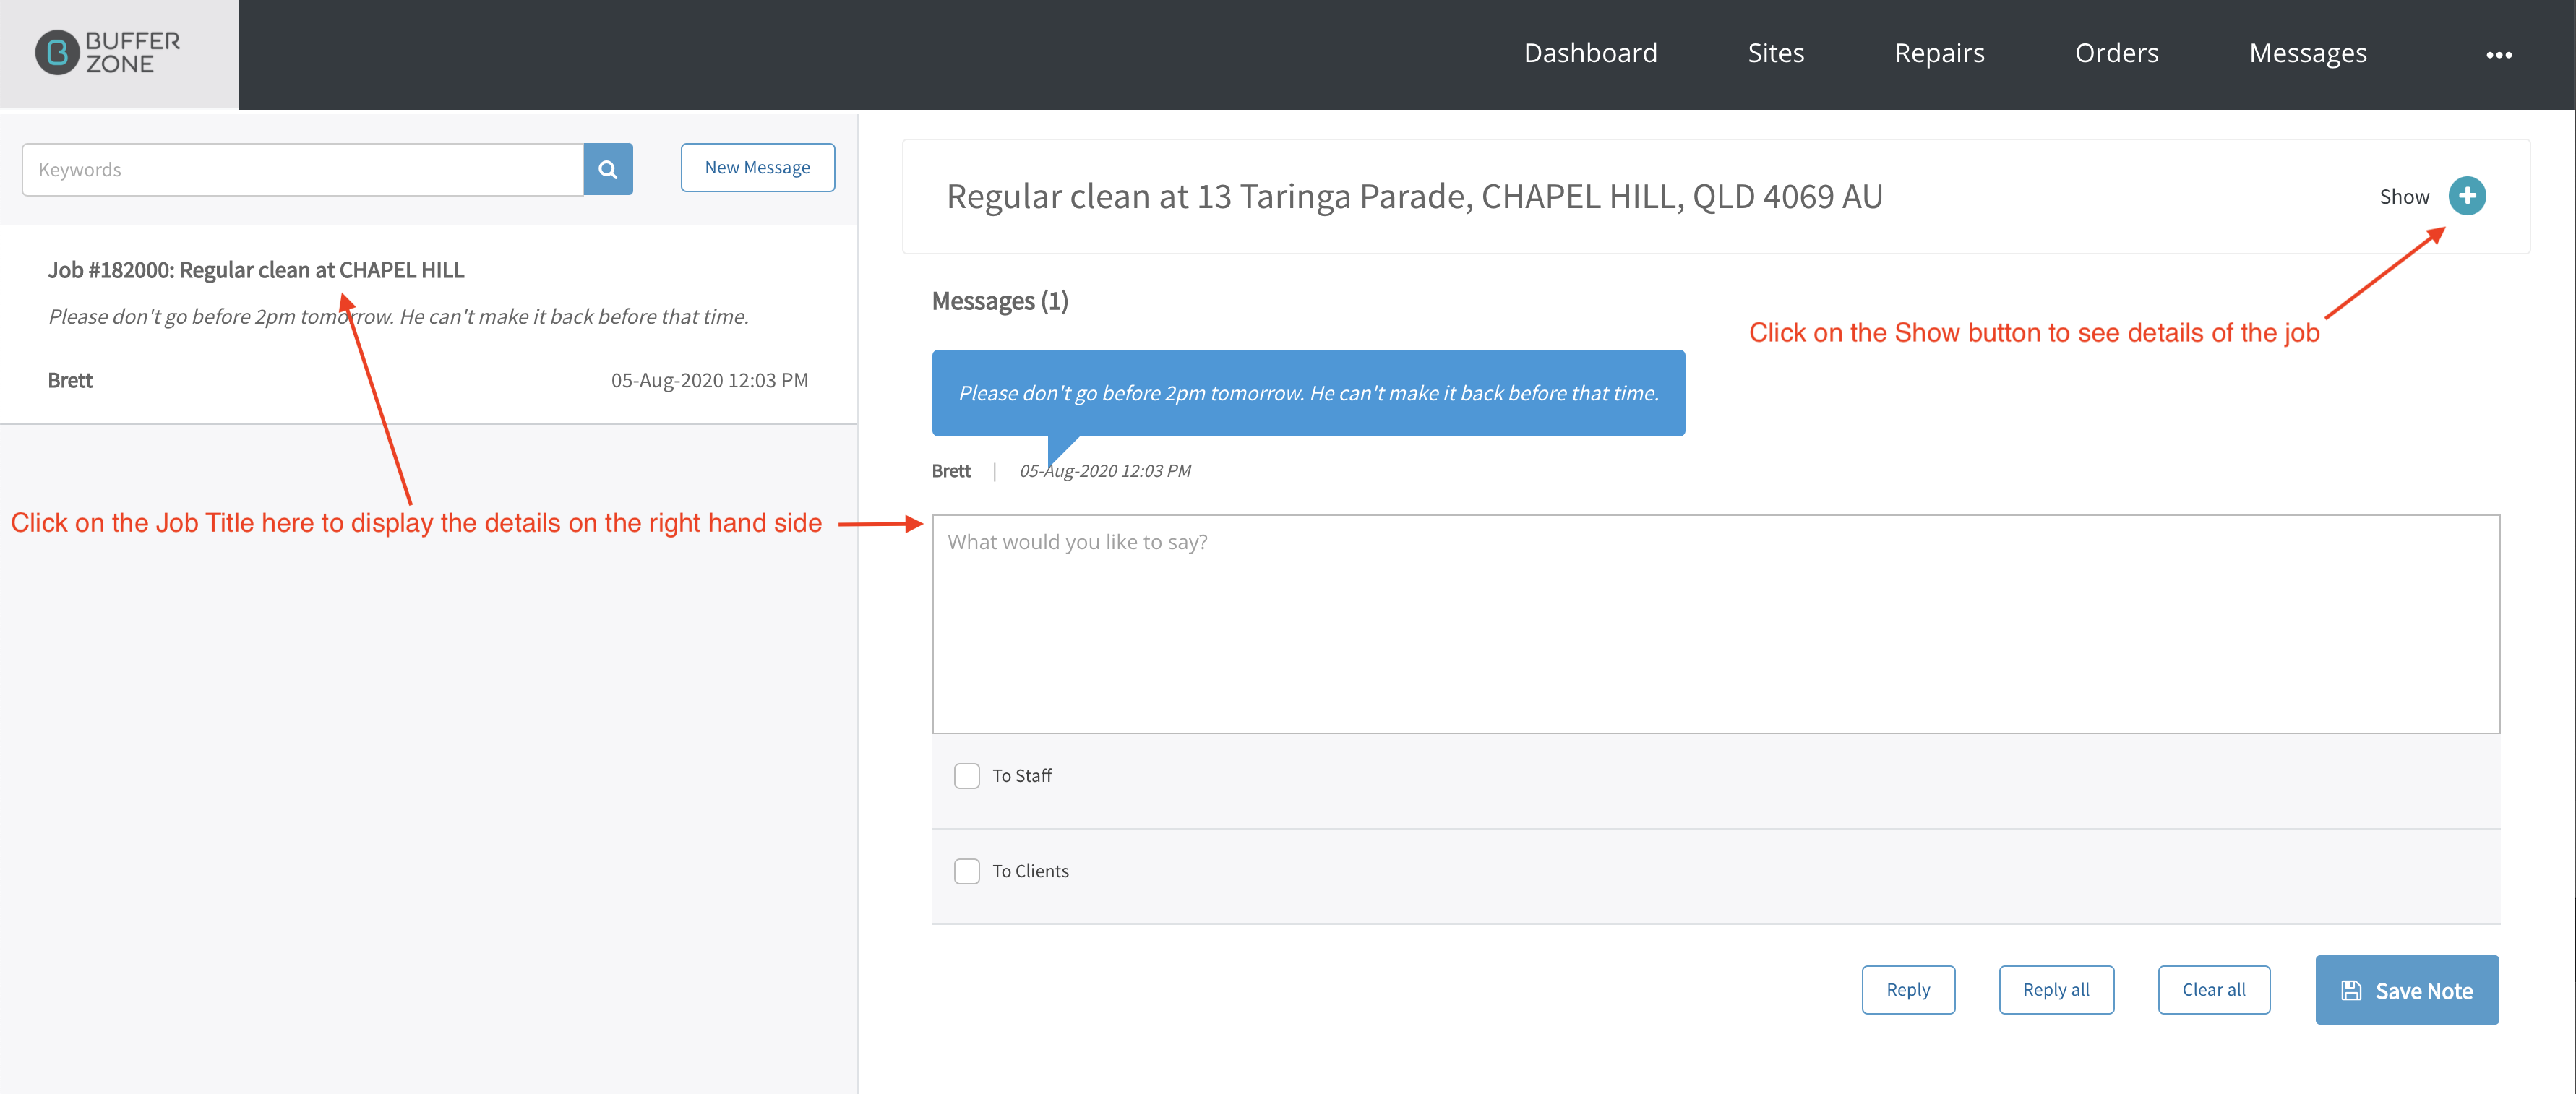Click the Save Note button

tap(2406, 990)
